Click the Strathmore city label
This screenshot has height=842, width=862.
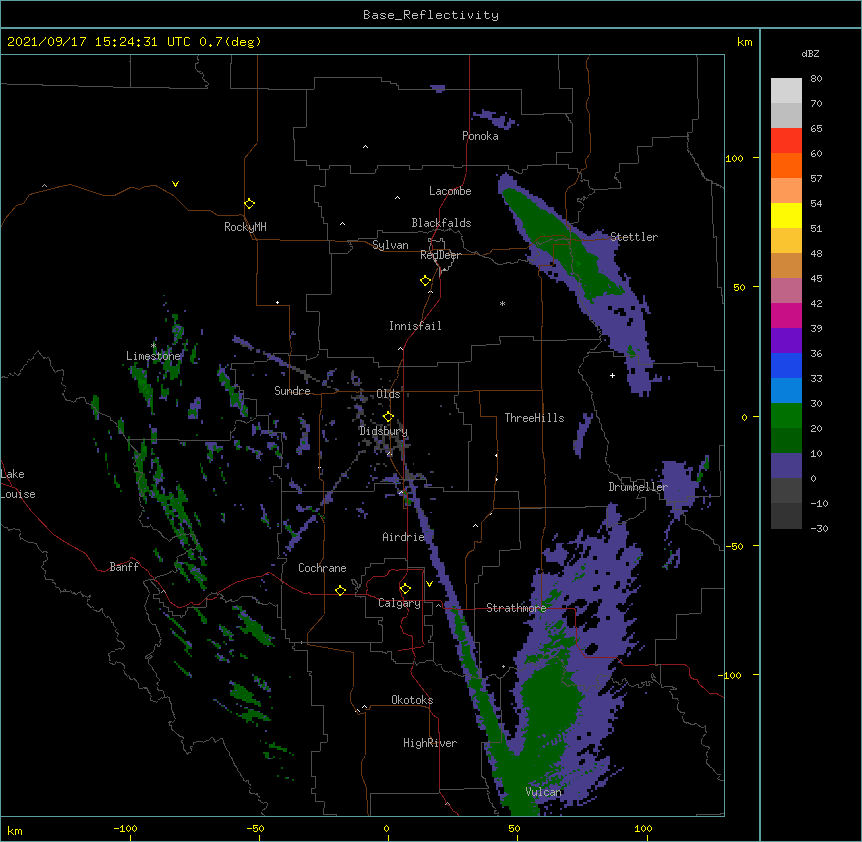(516, 608)
